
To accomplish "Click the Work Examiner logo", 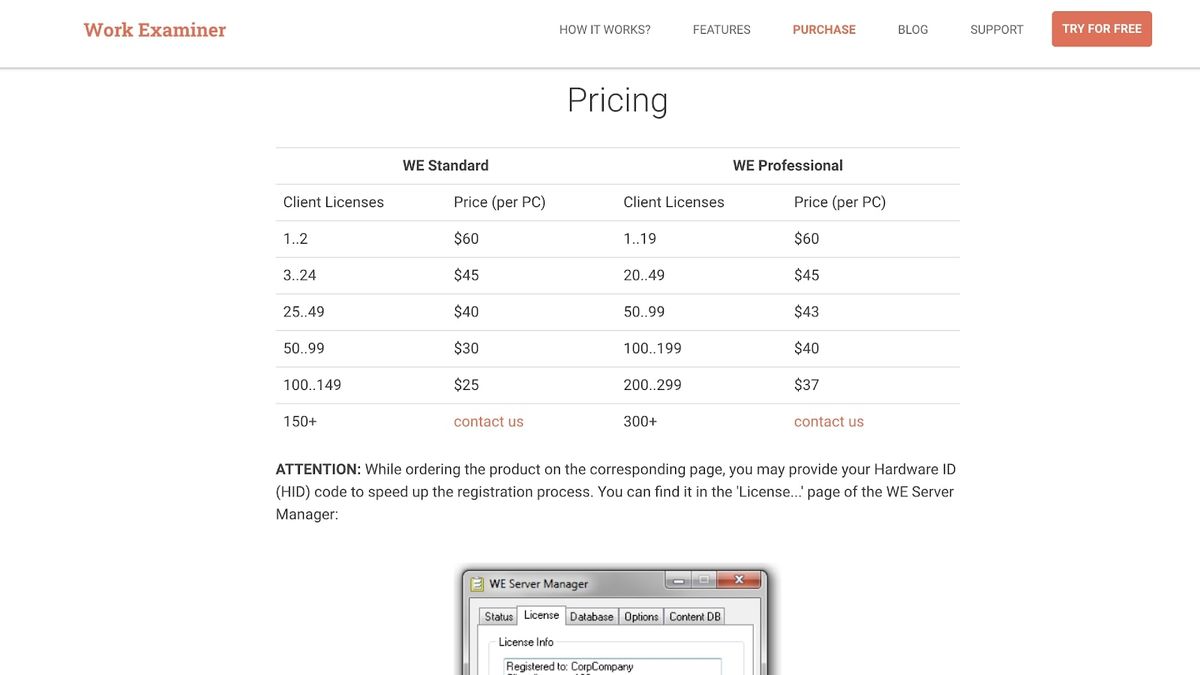I will tap(155, 30).
